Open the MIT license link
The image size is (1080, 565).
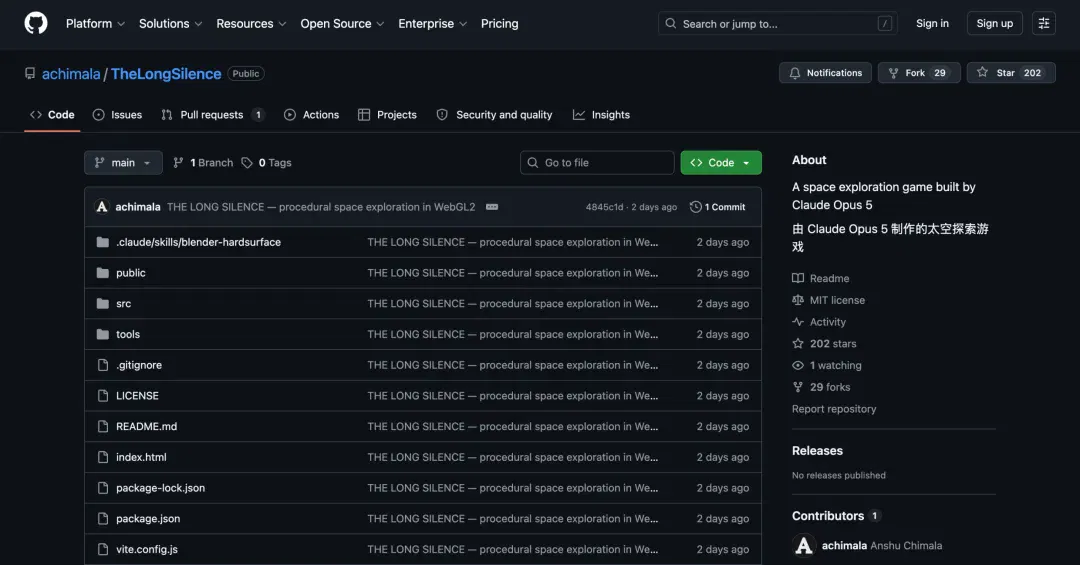pyautogui.click(x=829, y=300)
